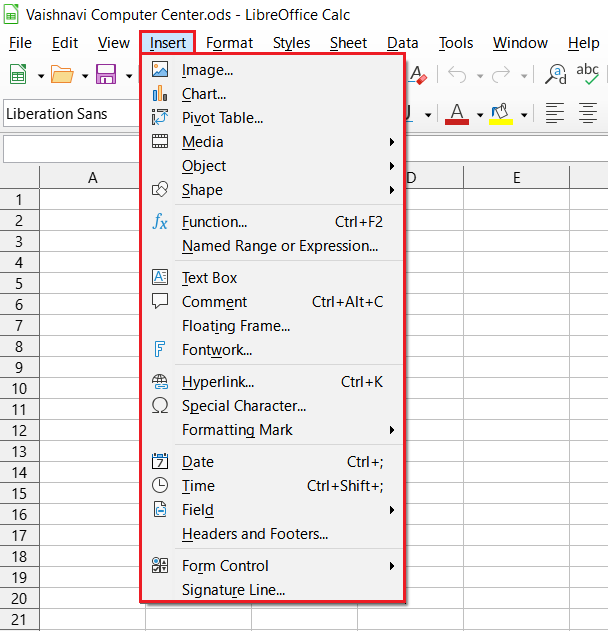608x631 pixels.
Task: Select row 1 header
Action: point(19,200)
